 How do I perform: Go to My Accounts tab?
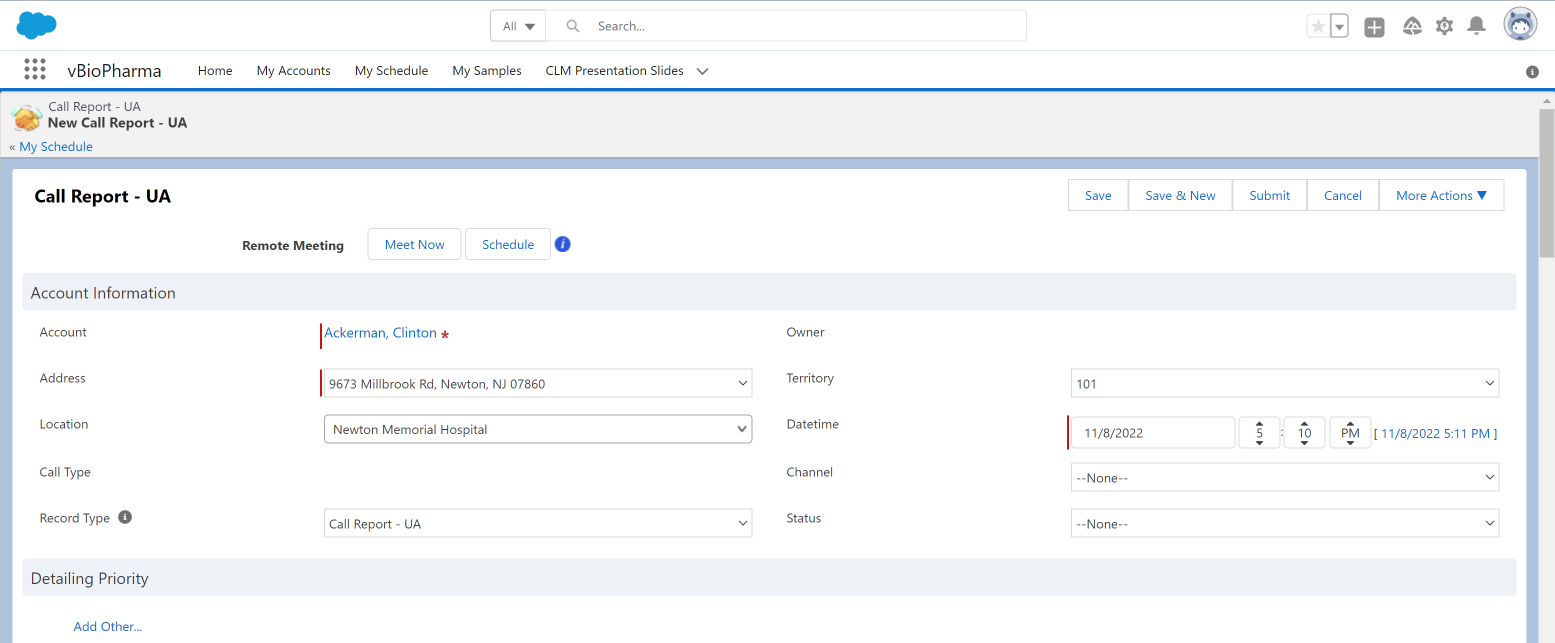(293, 71)
